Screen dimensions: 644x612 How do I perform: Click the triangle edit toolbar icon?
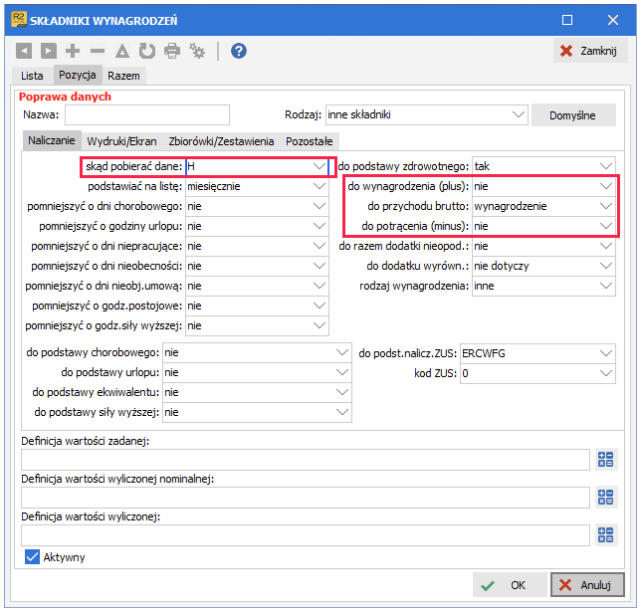(122, 51)
